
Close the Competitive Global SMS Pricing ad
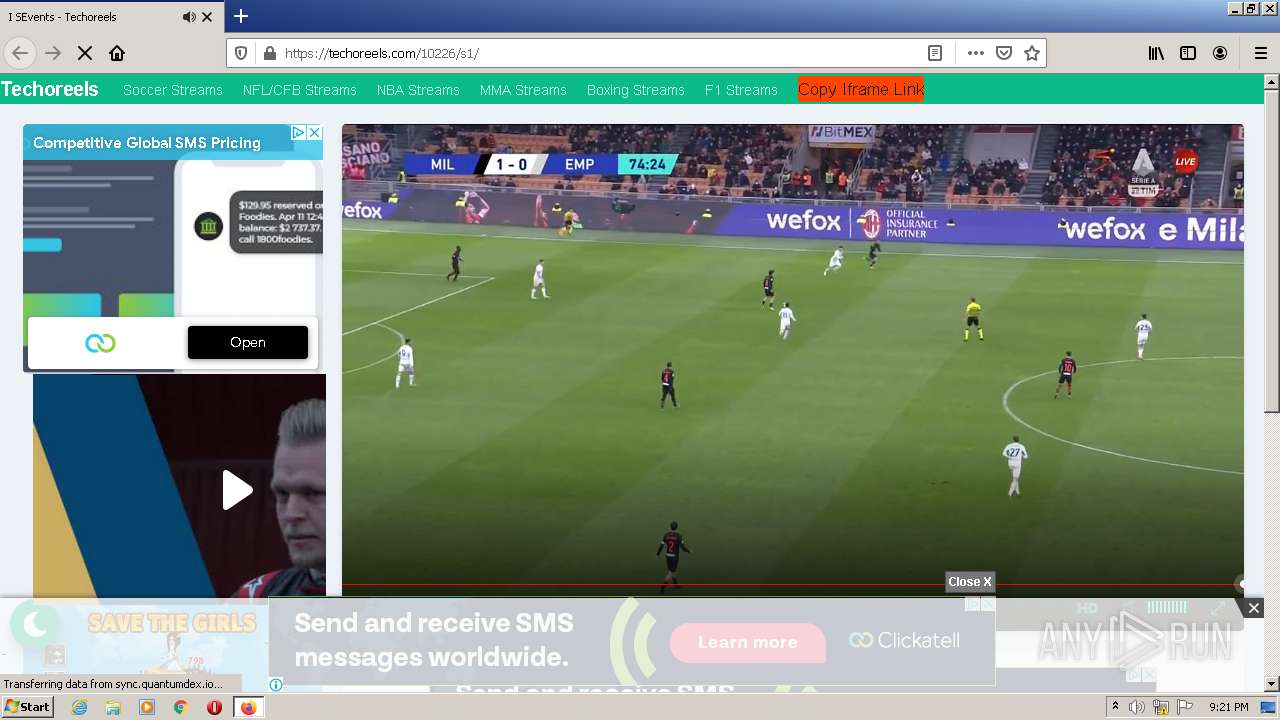point(314,132)
